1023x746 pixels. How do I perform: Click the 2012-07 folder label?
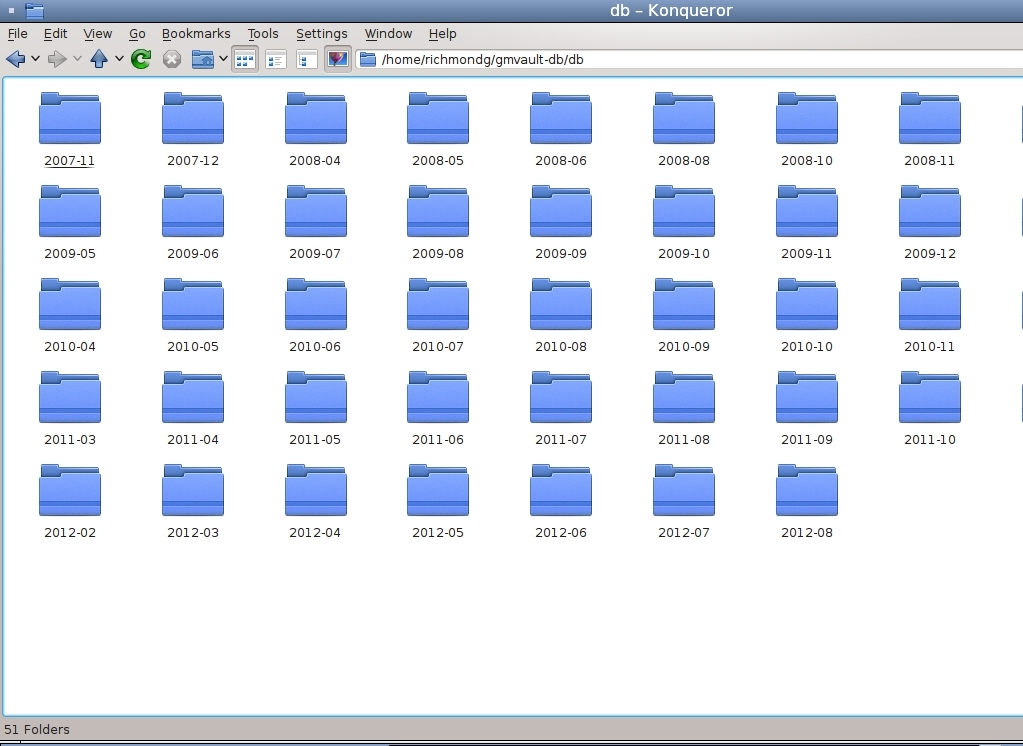684,533
